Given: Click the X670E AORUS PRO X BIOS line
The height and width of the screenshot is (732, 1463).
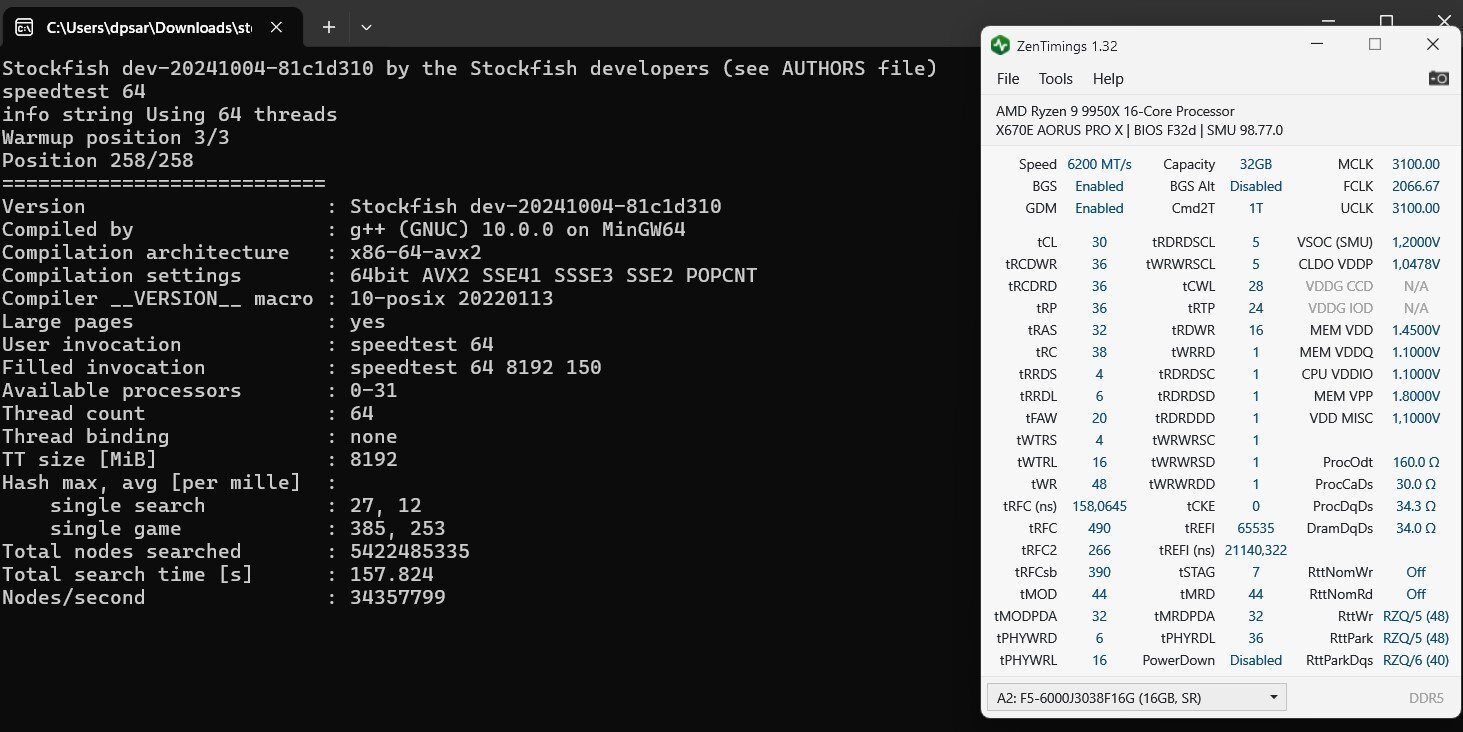Looking at the screenshot, I should click(1139, 130).
